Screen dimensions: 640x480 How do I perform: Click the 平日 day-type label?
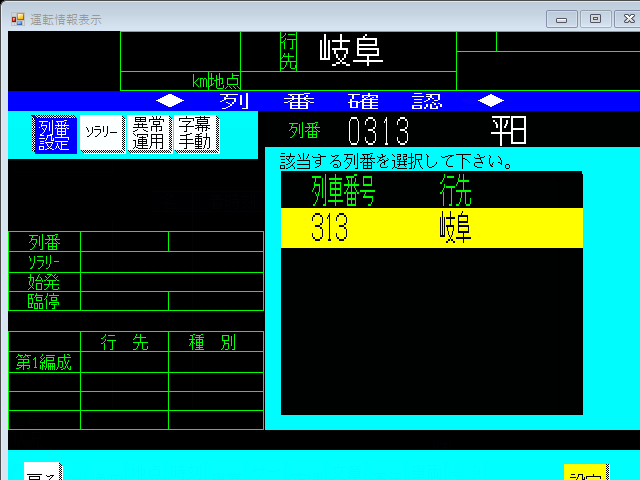coord(509,131)
